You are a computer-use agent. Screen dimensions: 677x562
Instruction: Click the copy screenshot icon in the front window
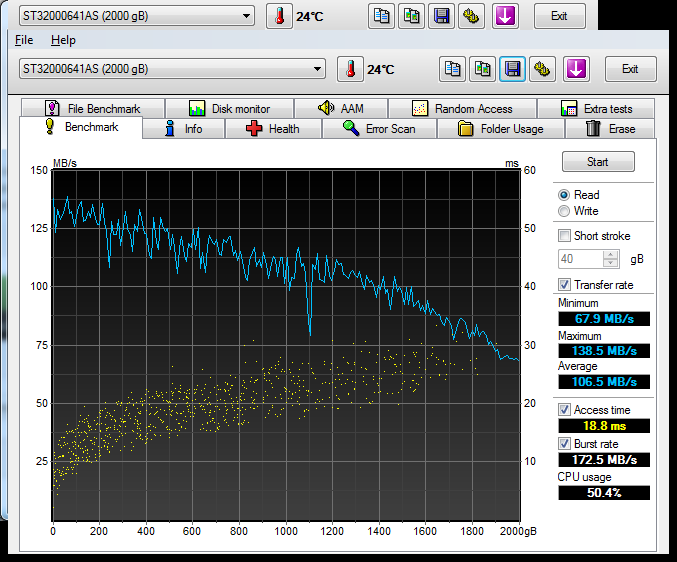pos(483,69)
